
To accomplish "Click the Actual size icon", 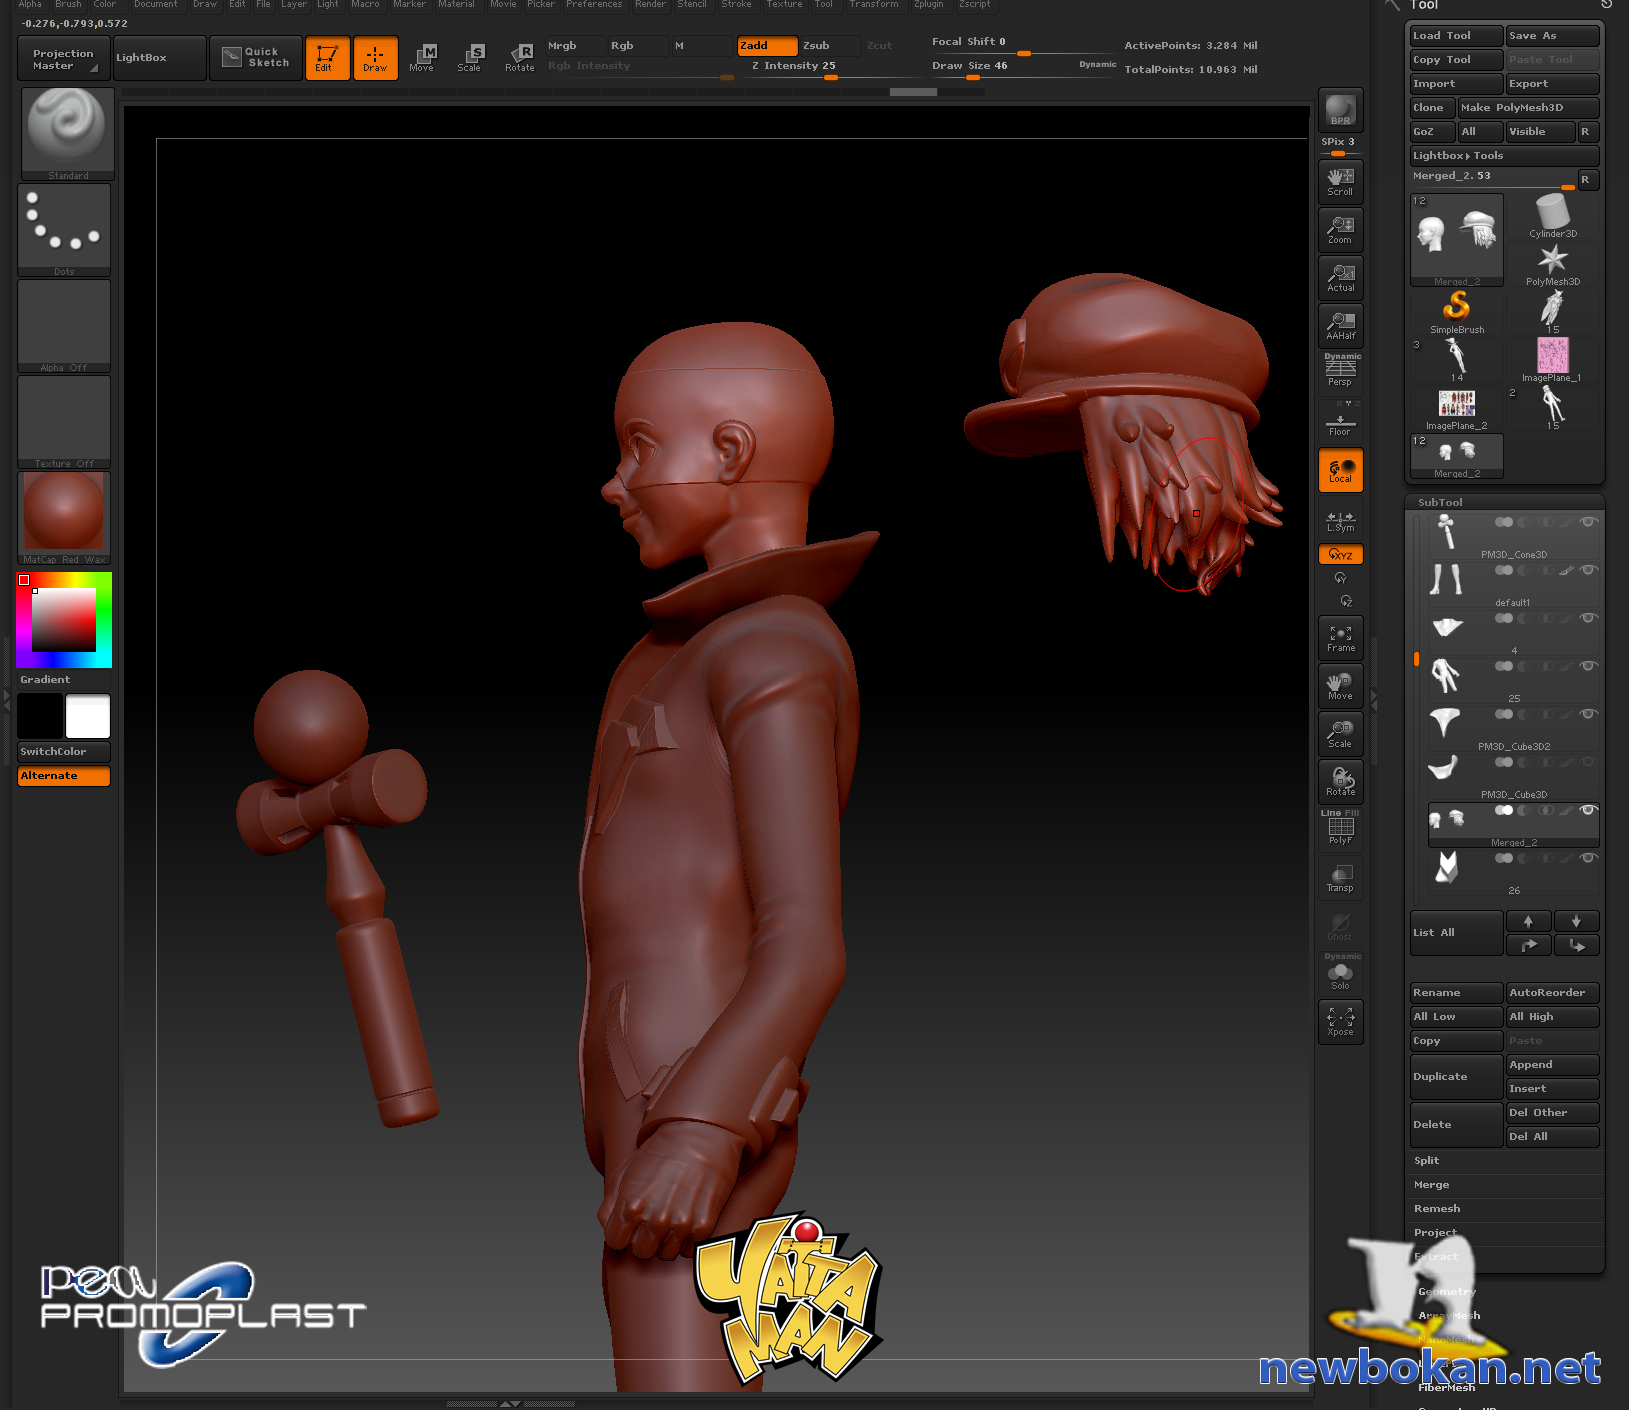I will (x=1340, y=278).
